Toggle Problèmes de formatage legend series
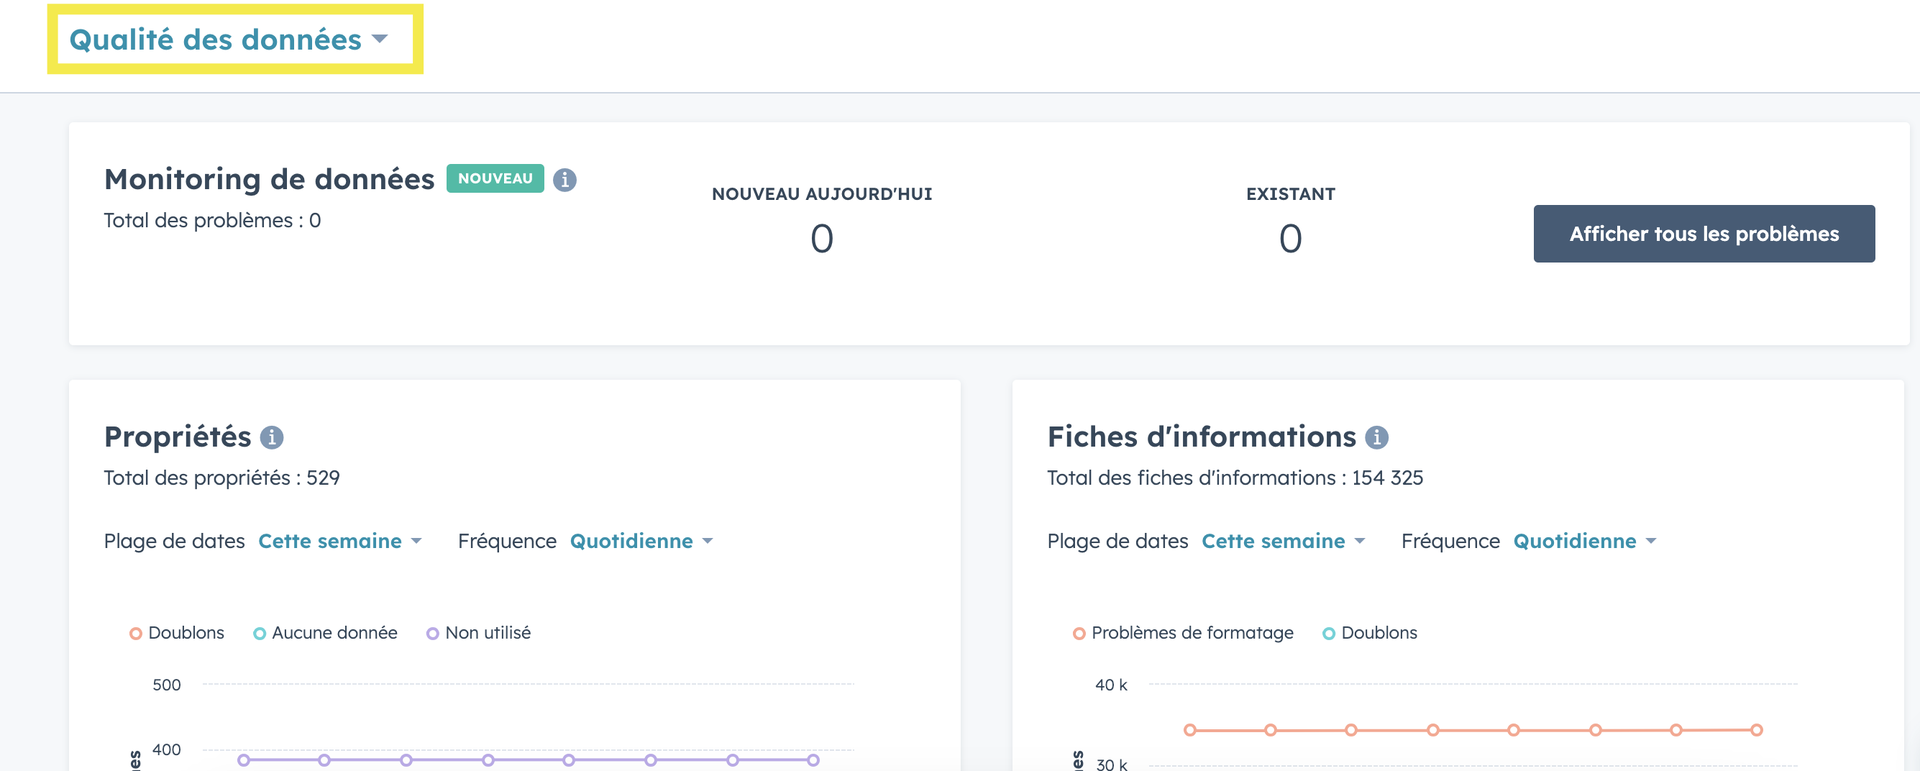Image resolution: width=1920 pixels, height=771 pixels. click(1183, 633)
